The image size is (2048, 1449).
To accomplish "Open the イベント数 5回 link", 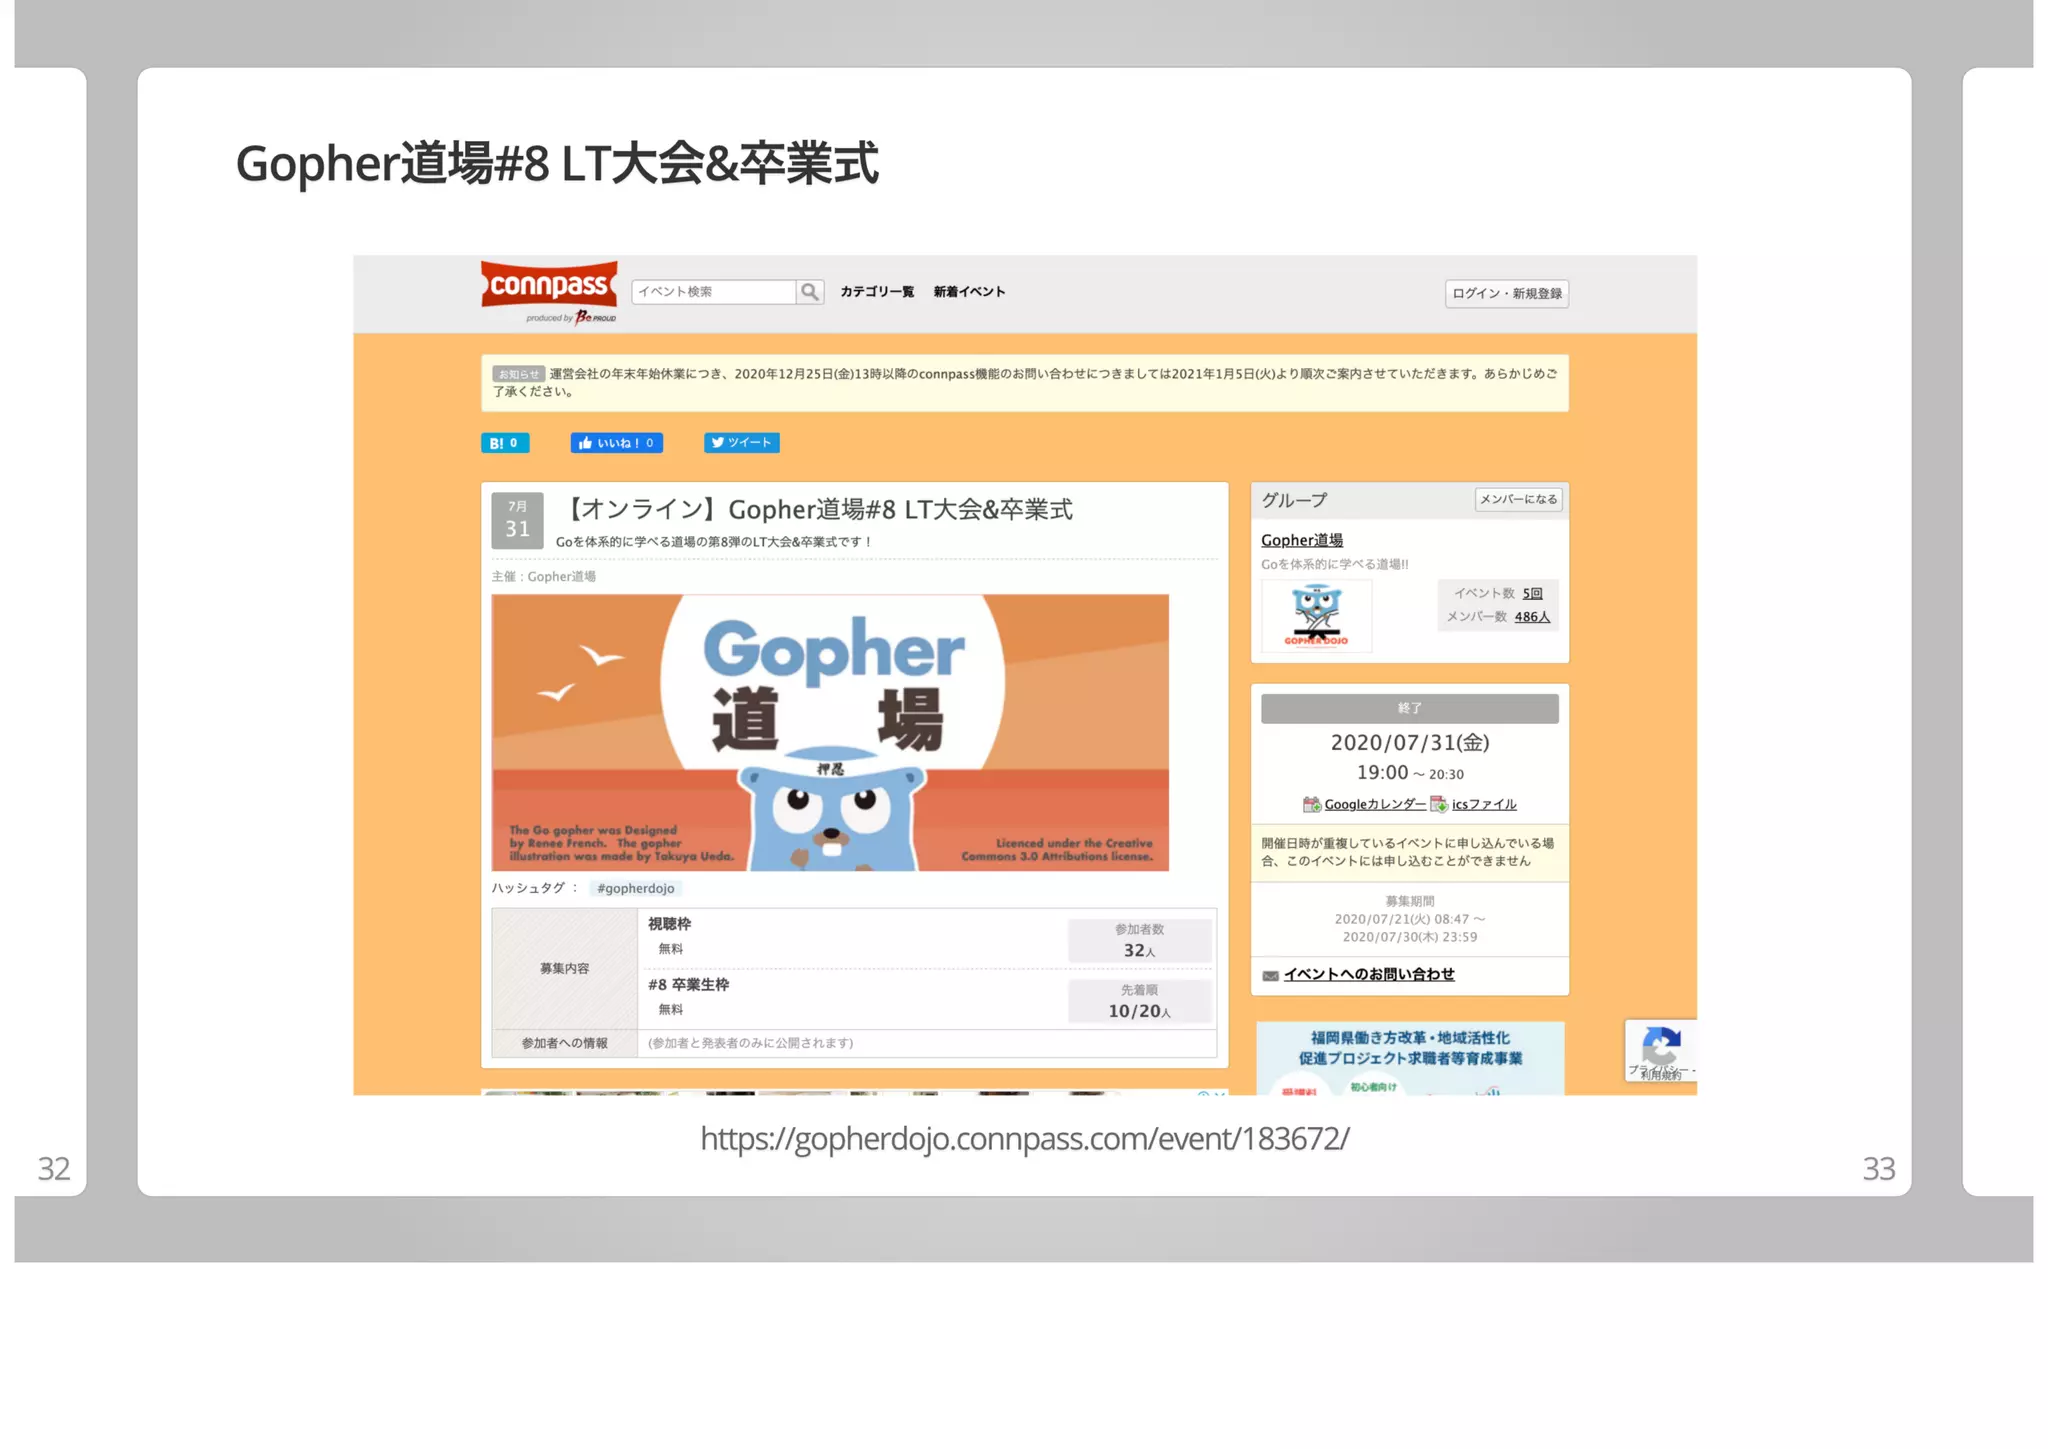I will coord(1532,593).
